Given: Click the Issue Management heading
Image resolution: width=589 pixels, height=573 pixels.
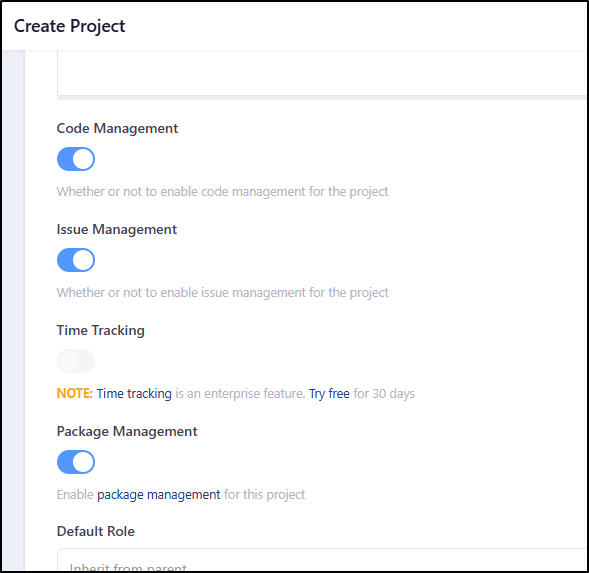Looking at the screenshot, I should pyautogui.click(x=116, y=230).
